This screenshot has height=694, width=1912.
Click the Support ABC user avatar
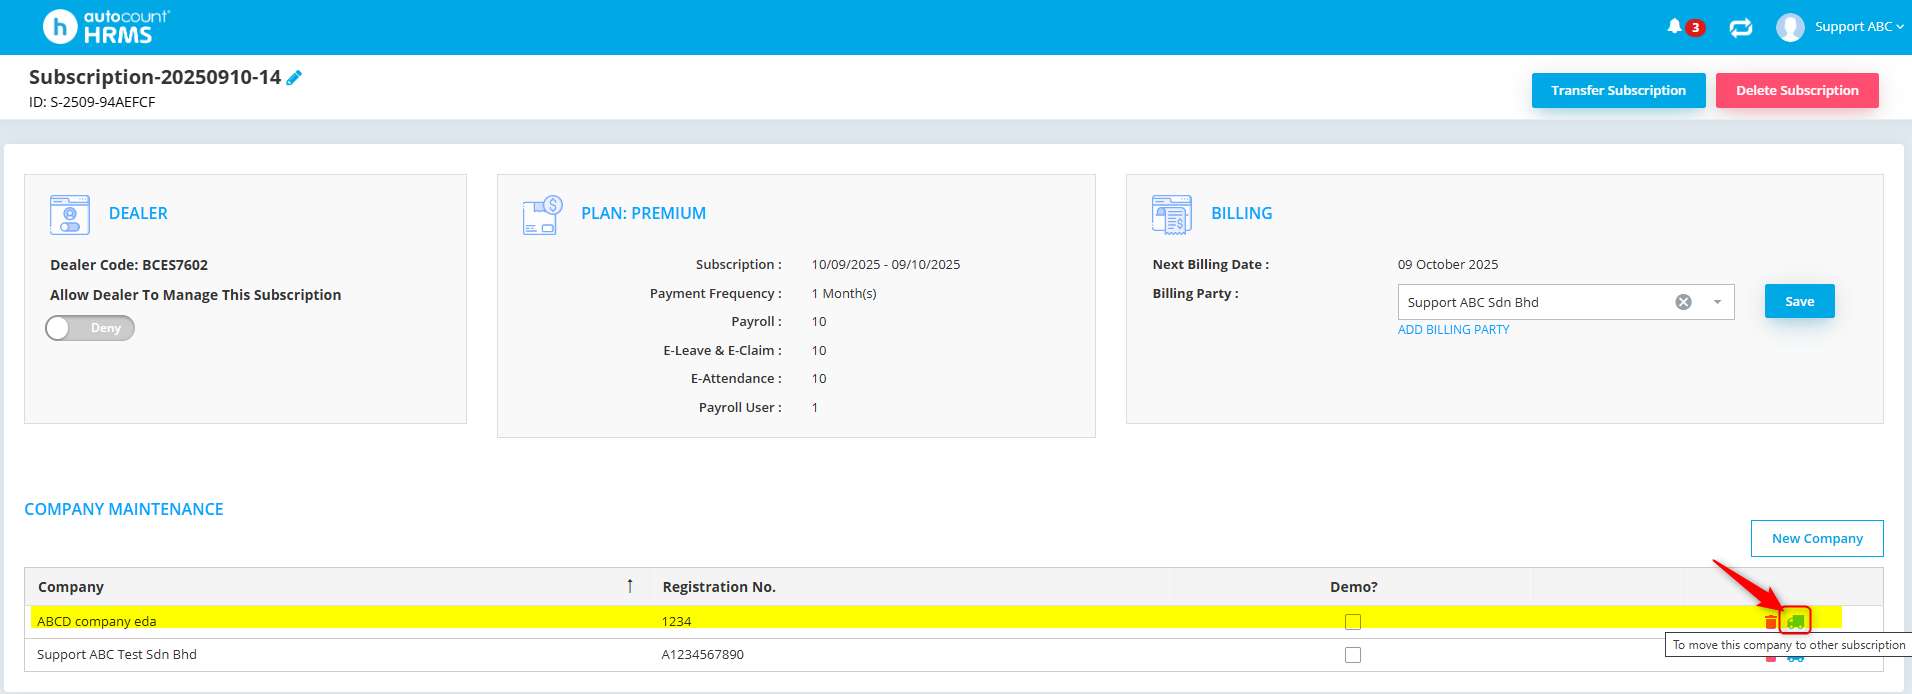[x=1790, y=27]
